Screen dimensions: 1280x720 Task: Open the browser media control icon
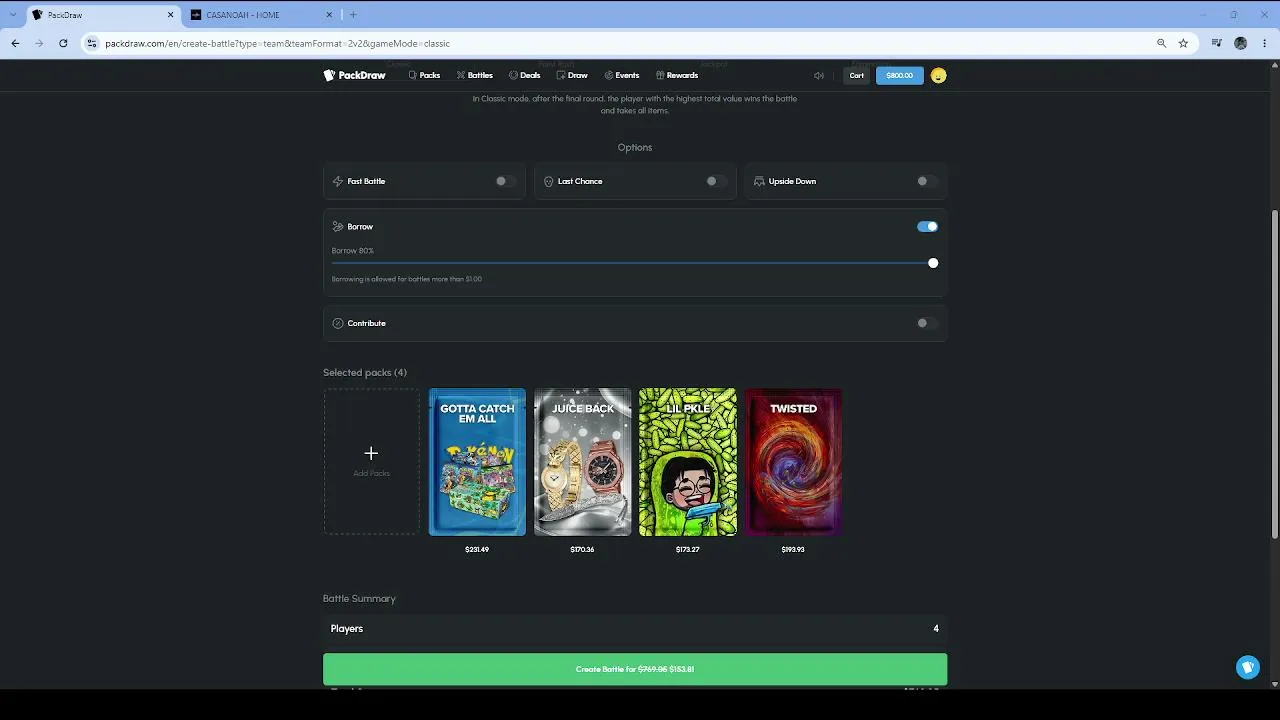point(1217,43)
